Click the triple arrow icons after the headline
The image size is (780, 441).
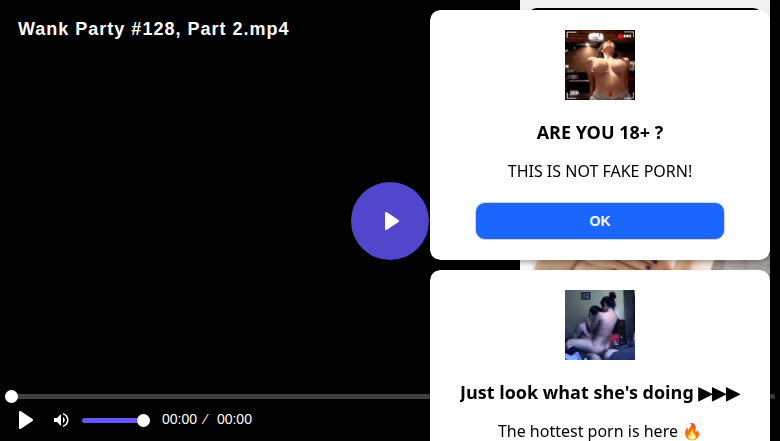pyautogui.click(x=719, y=393)
